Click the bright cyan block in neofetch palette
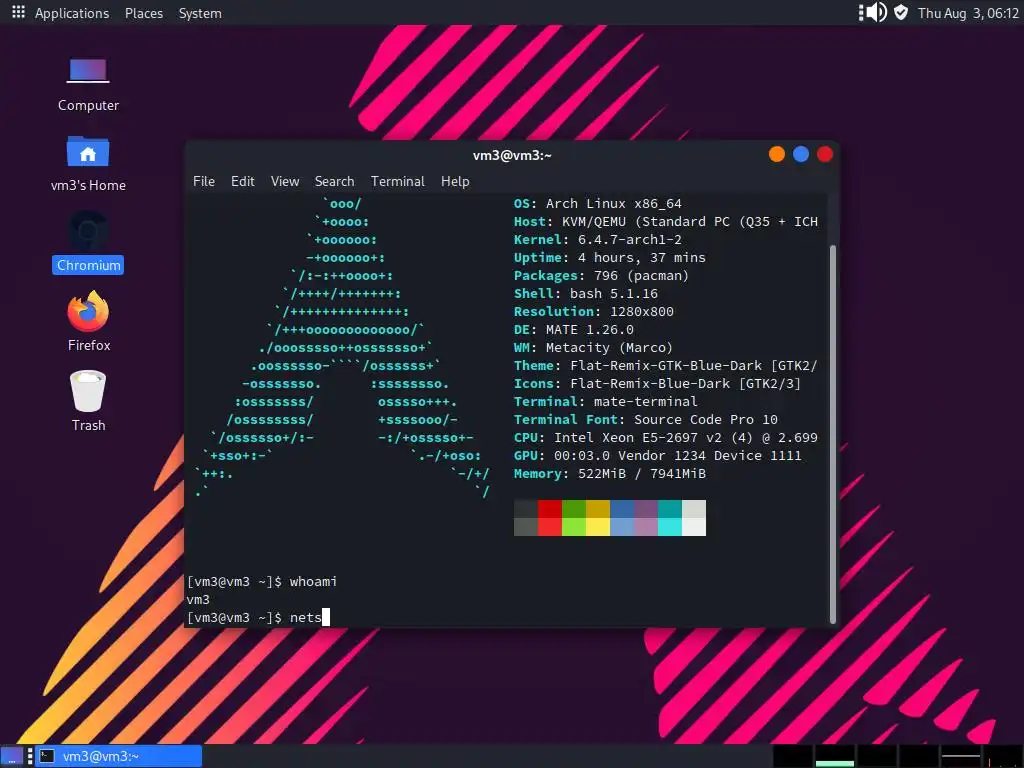Viewport: 1024px width, 768px height. coord(669,526)
